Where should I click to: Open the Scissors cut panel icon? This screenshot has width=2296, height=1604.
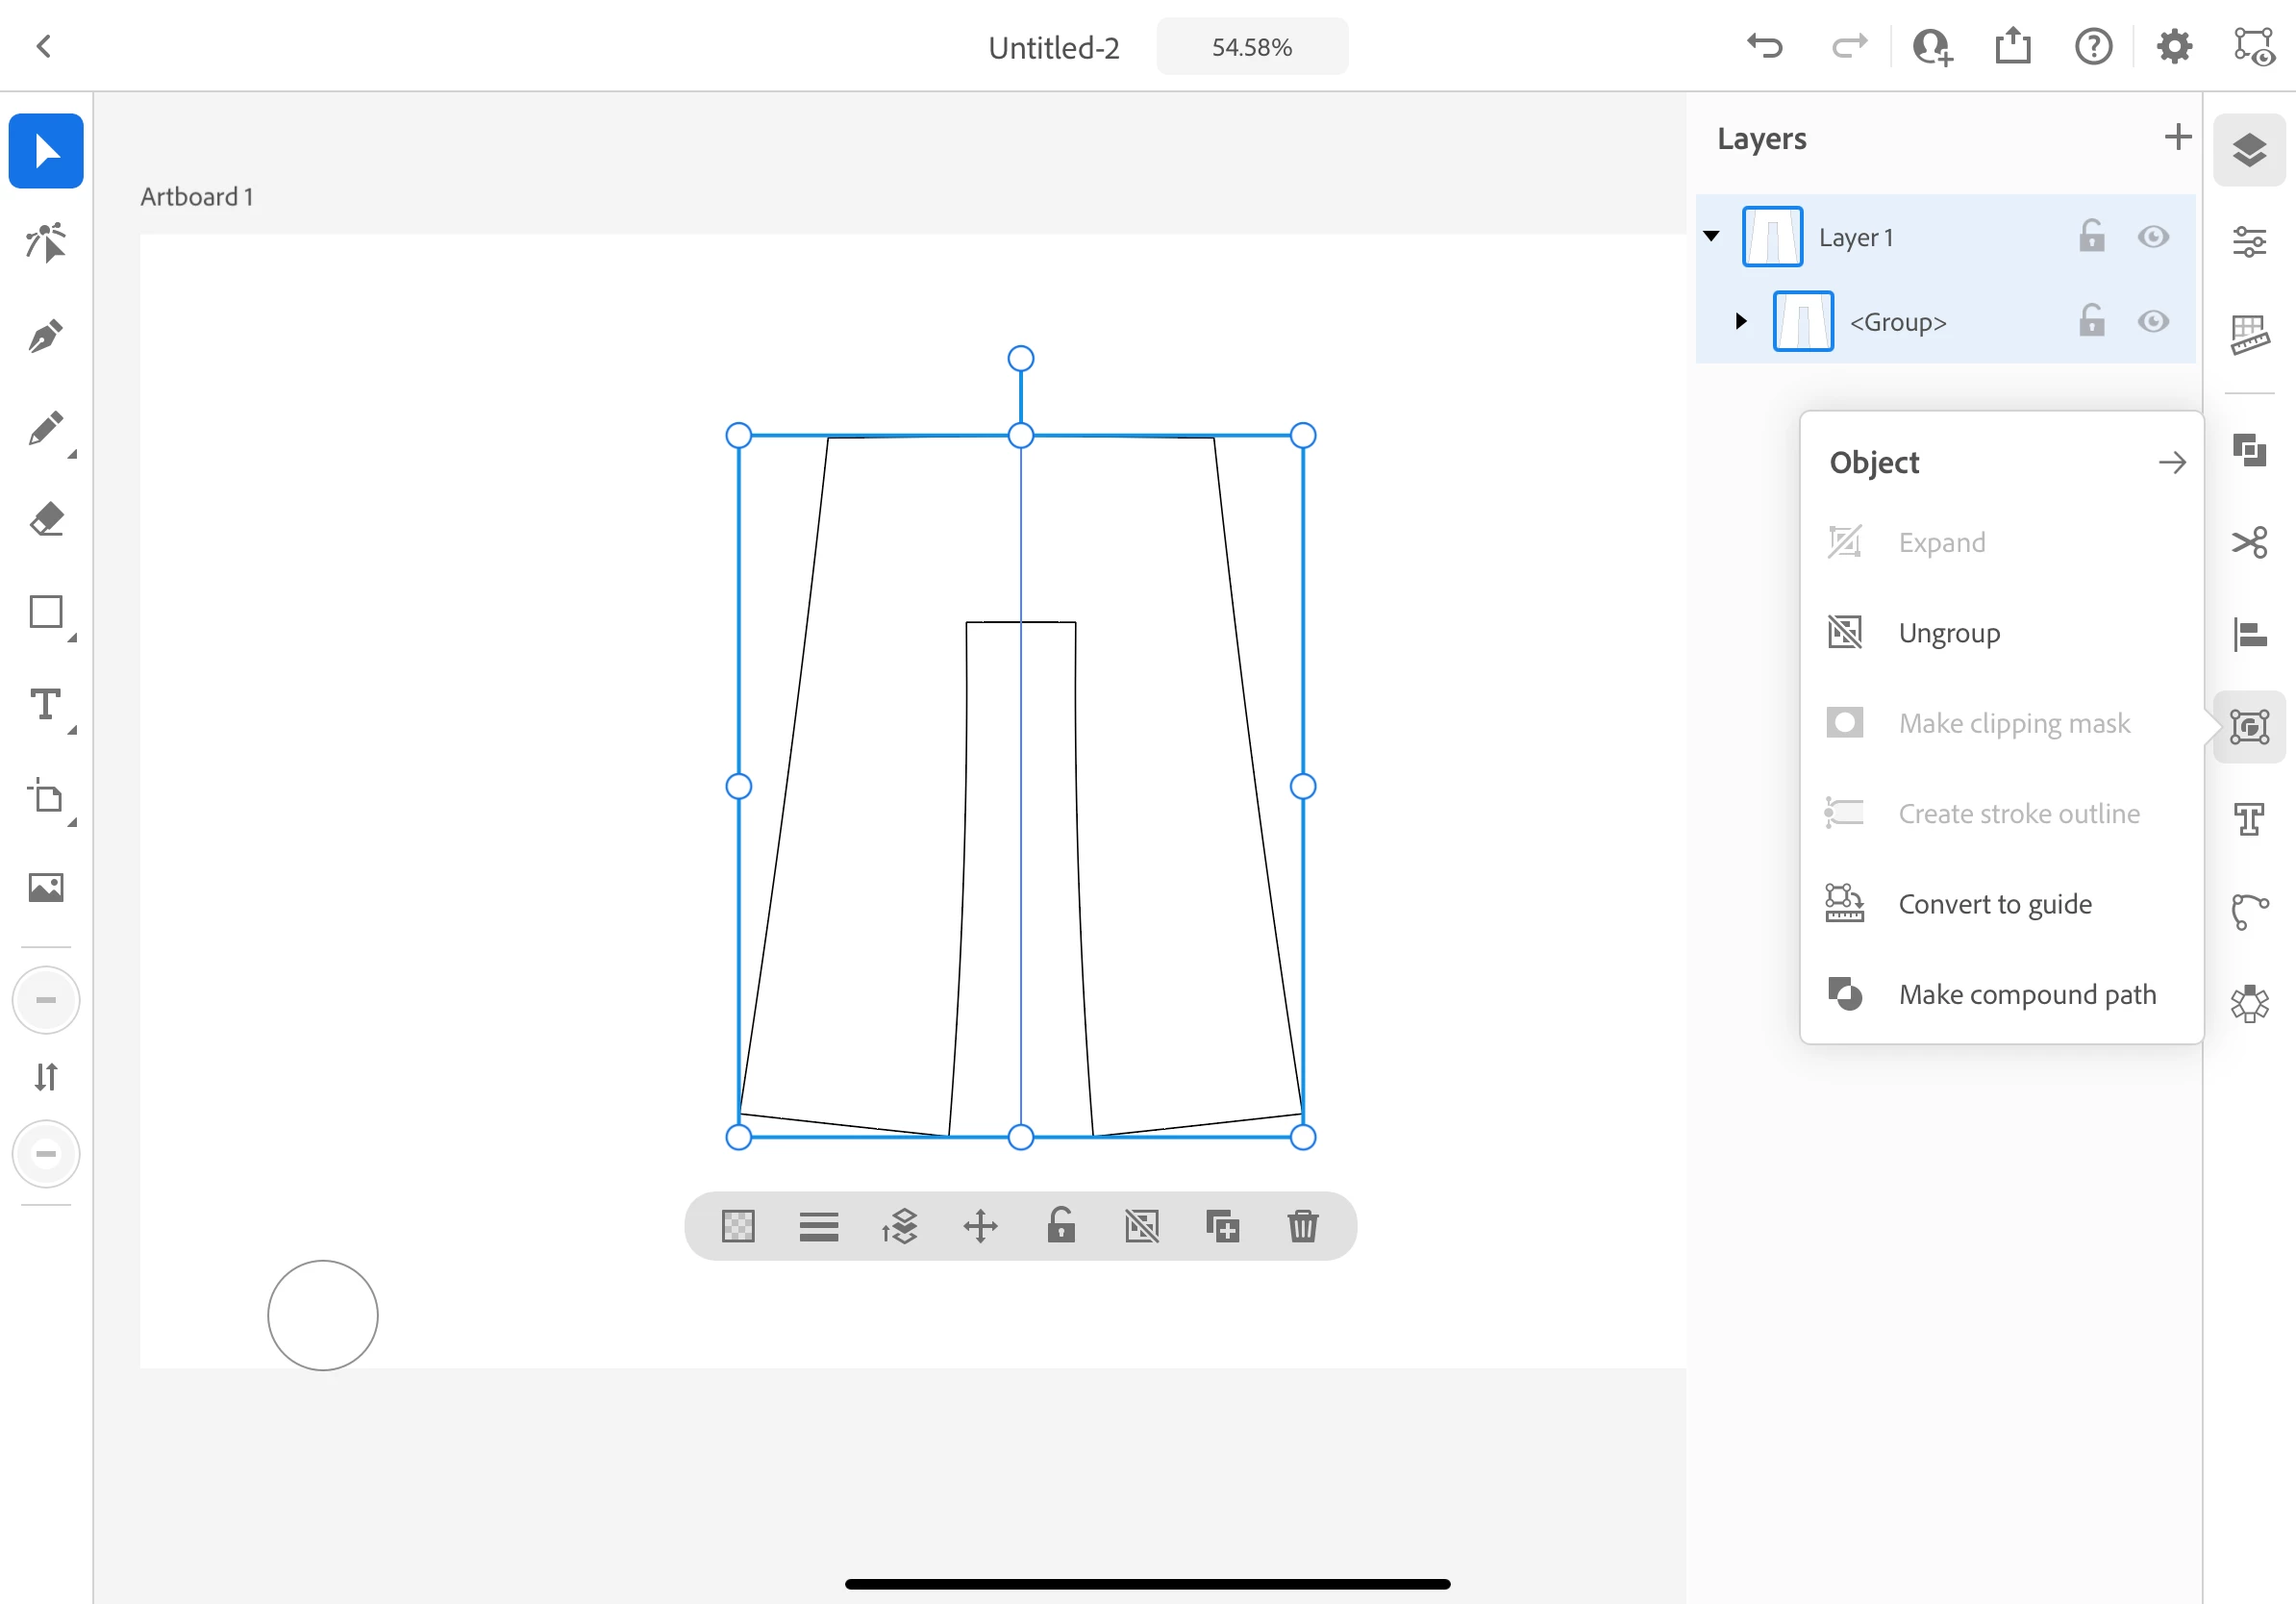[x=2249, y=543]
